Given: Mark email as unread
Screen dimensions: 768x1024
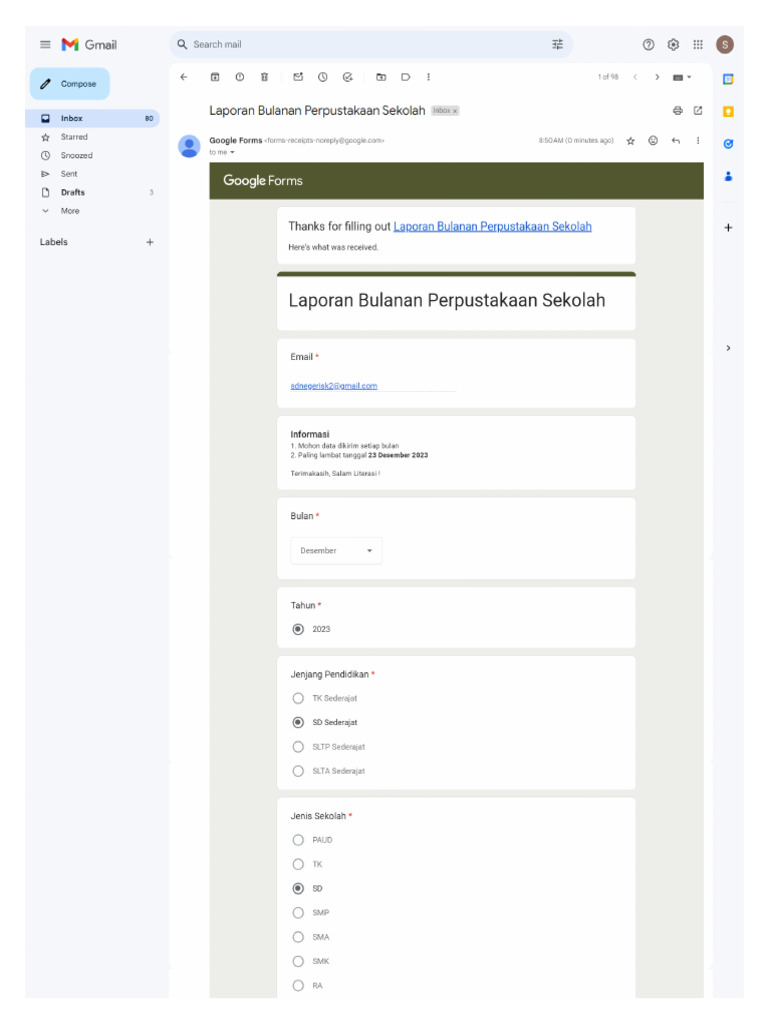Looking at the screenshot, I should pyautogui.click(x=298, y=77).
